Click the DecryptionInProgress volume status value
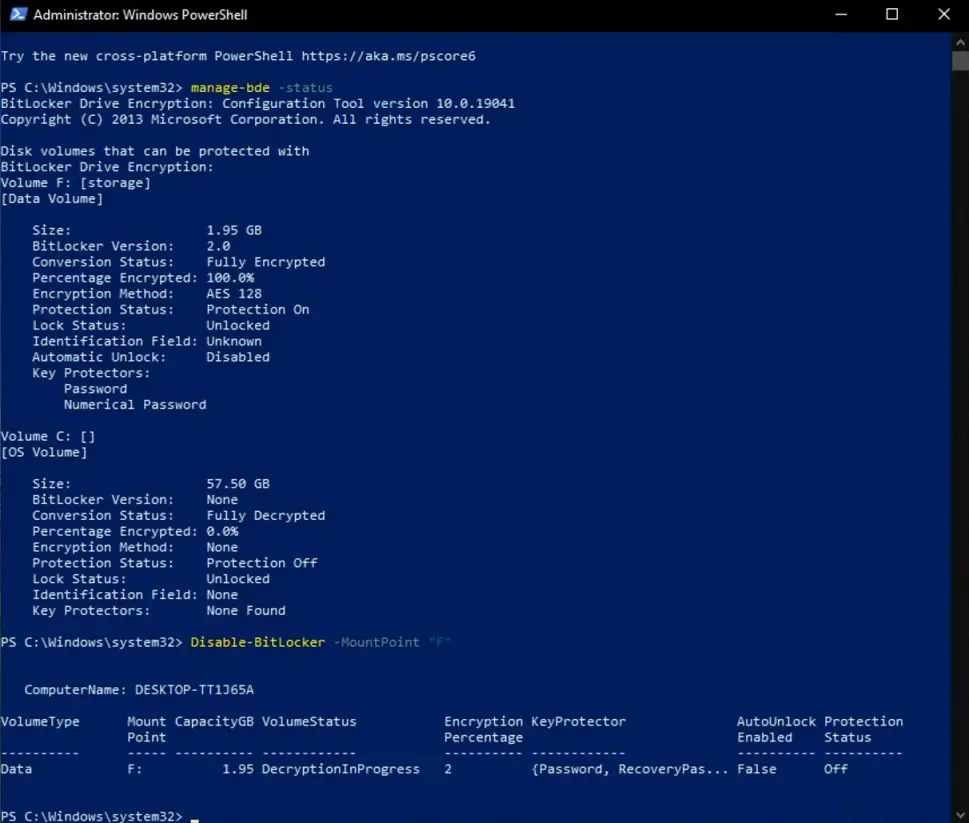969x823 pixels. [x=341, y=769]
